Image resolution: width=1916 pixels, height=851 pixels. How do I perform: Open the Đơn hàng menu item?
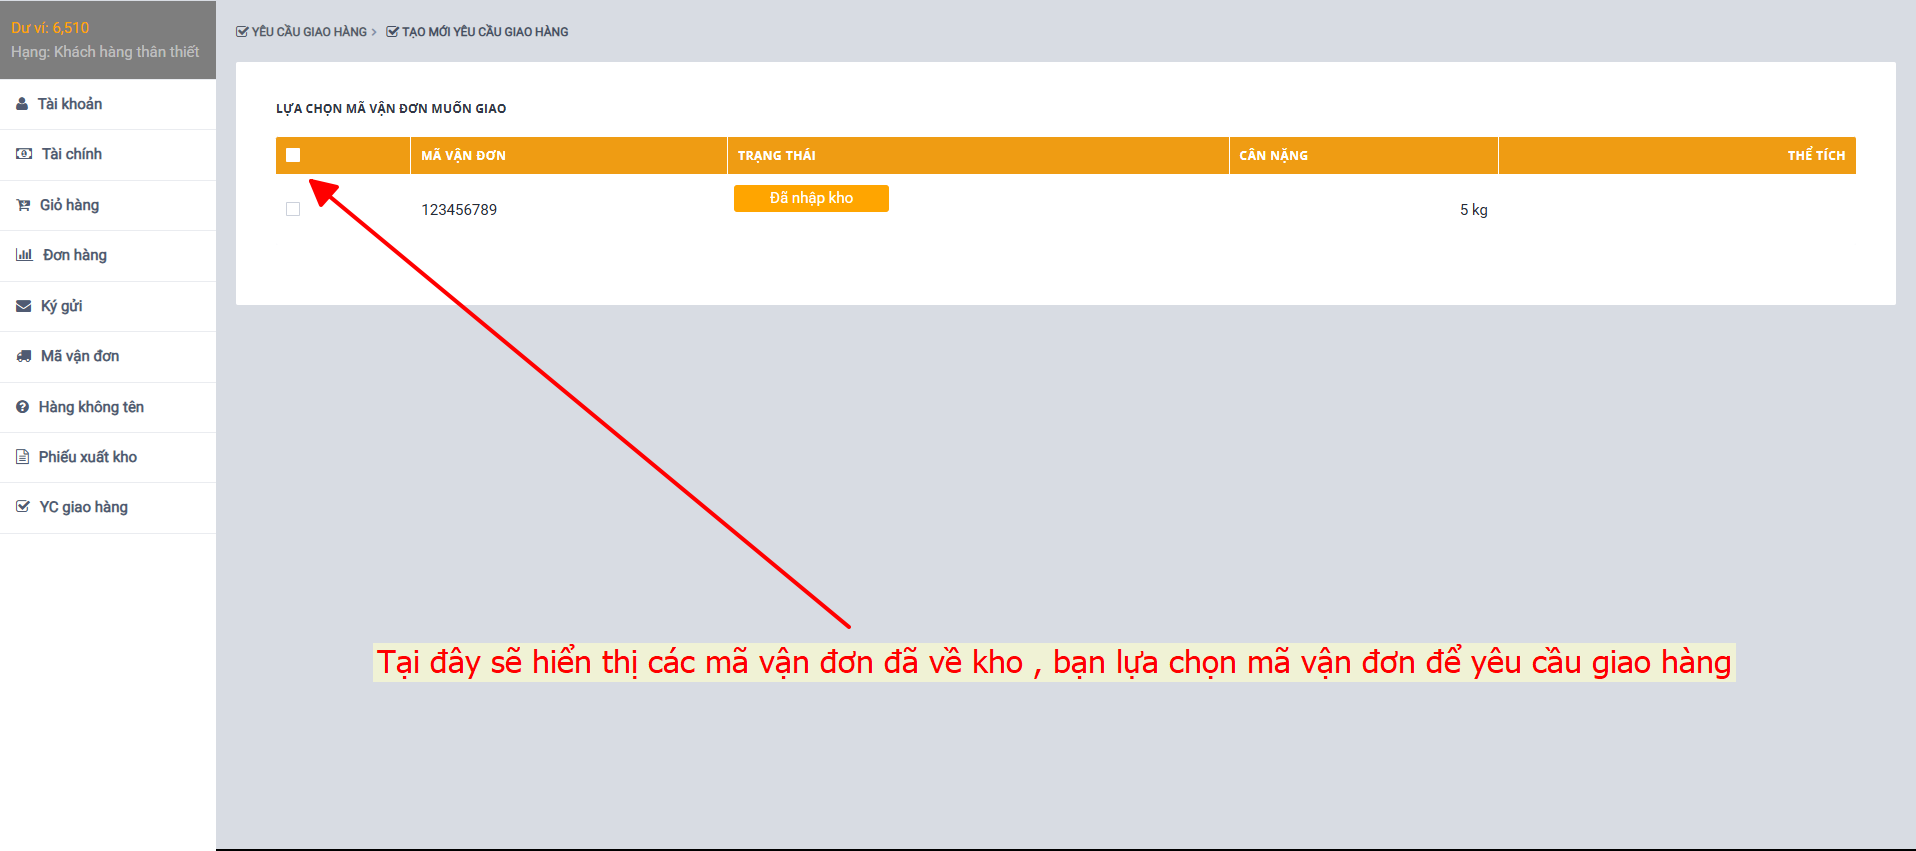(75, 255)
